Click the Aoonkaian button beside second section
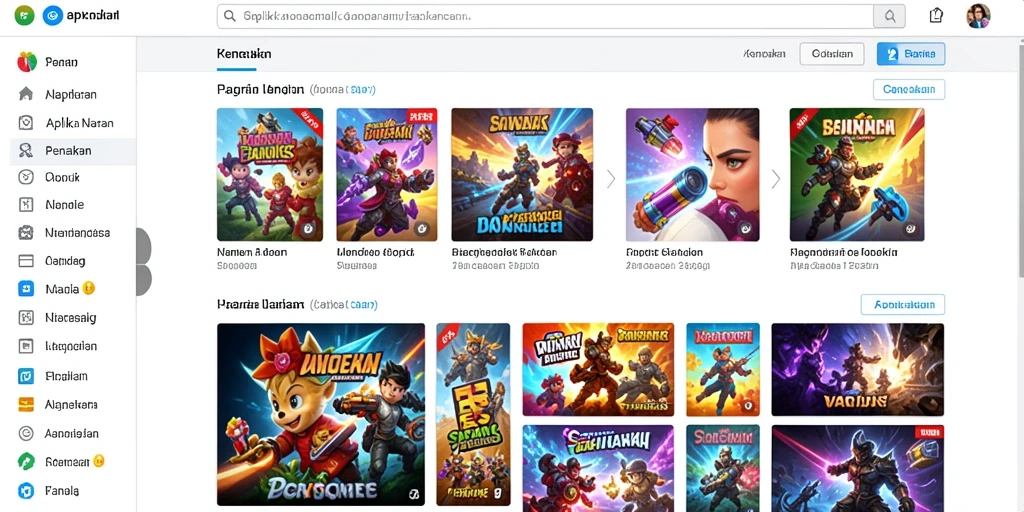1024x512 pixels. [x=903, y=304]
